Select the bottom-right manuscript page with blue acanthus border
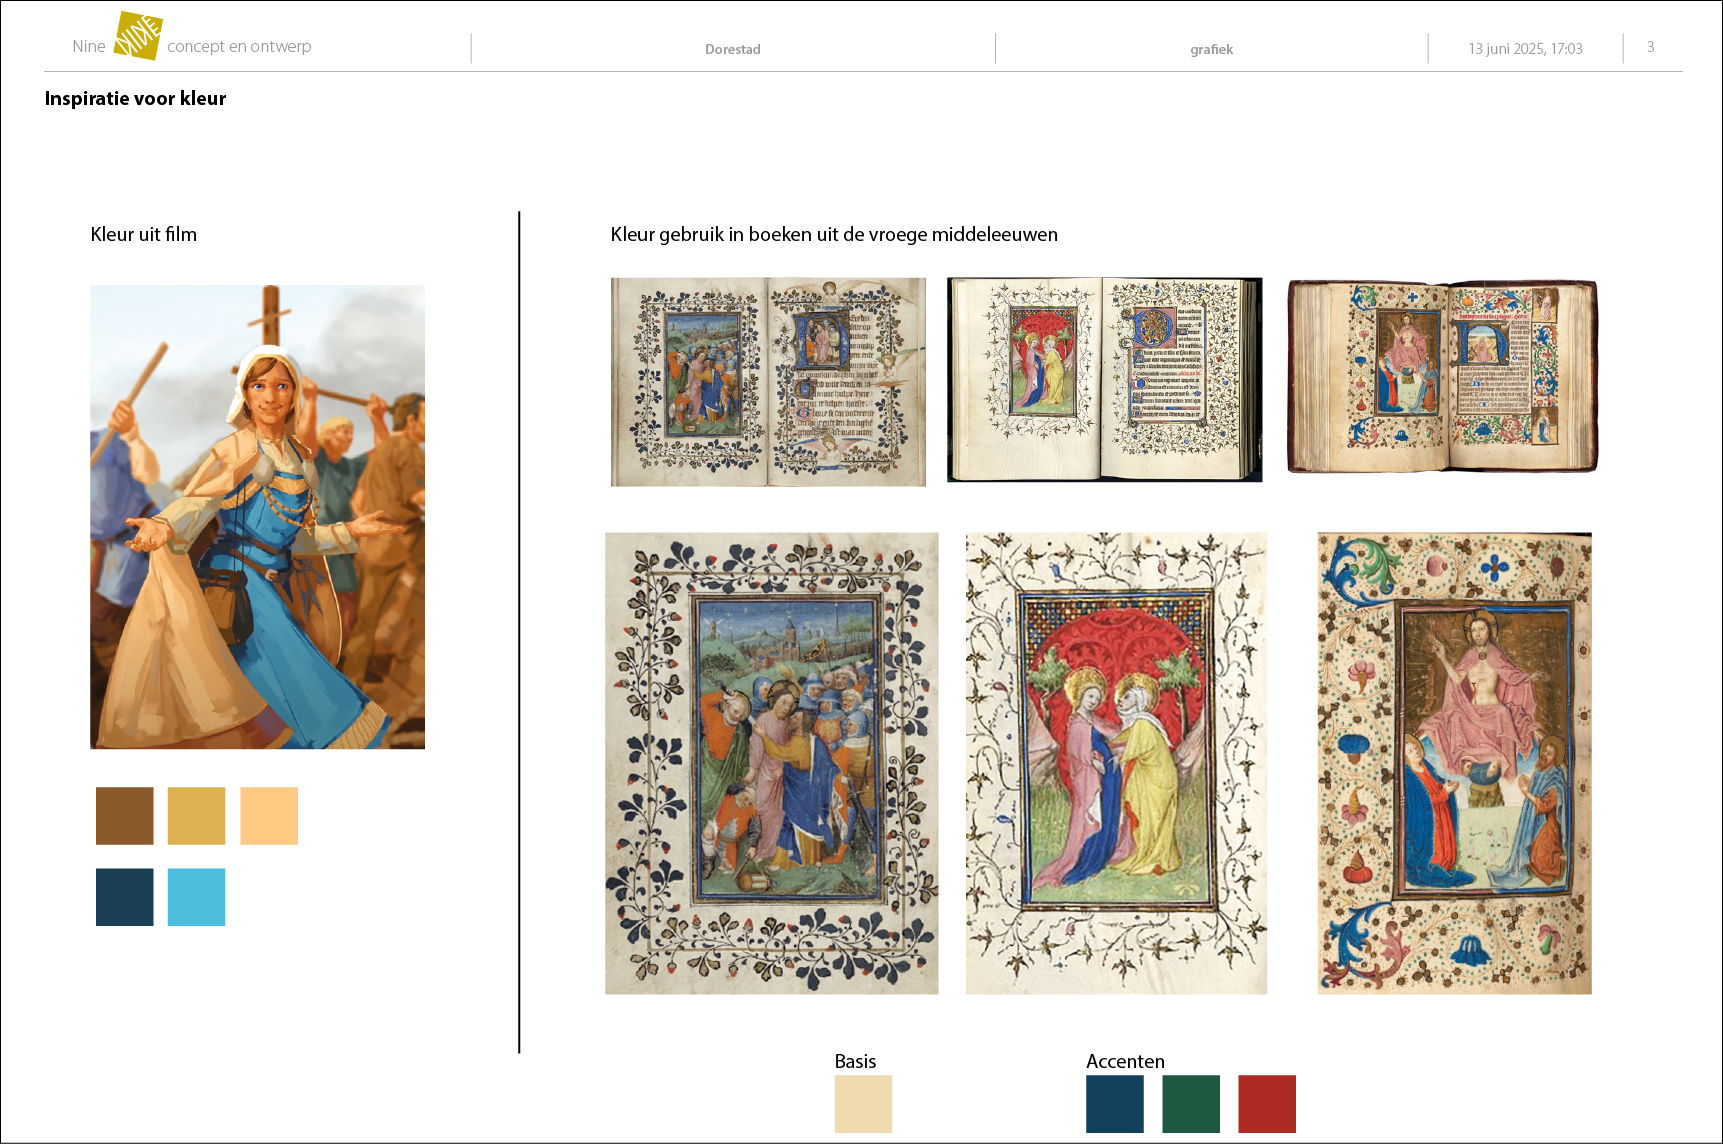This screenshot has width=1723, height=1144. (1454, 763)
